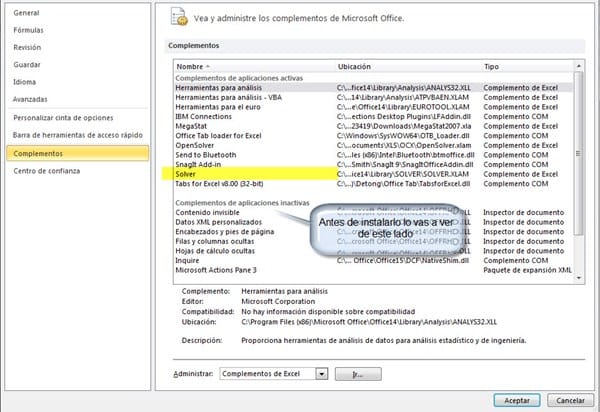
Task: Select Herramientas para análisis - VBA row
Action: click(373, 98)
